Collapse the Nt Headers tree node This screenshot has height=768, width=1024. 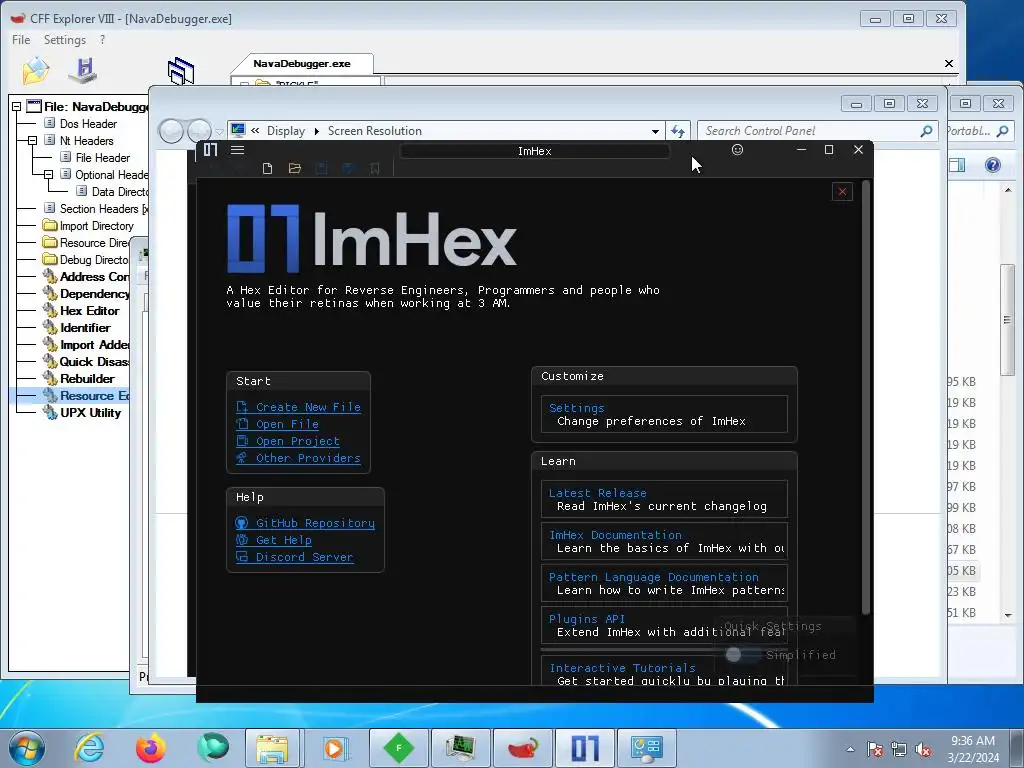32,140
